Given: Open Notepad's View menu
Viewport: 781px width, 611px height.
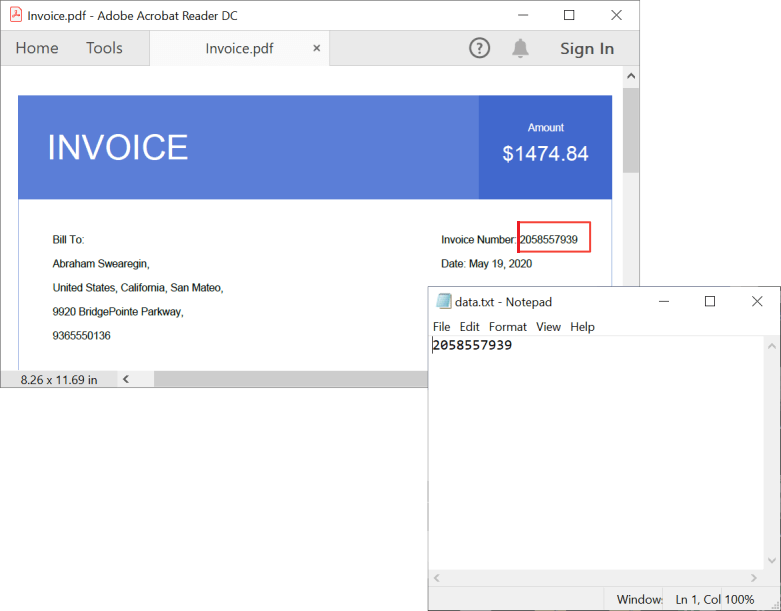Looking at the screenshot, I should pyautogui.click(x=548, y=327).
